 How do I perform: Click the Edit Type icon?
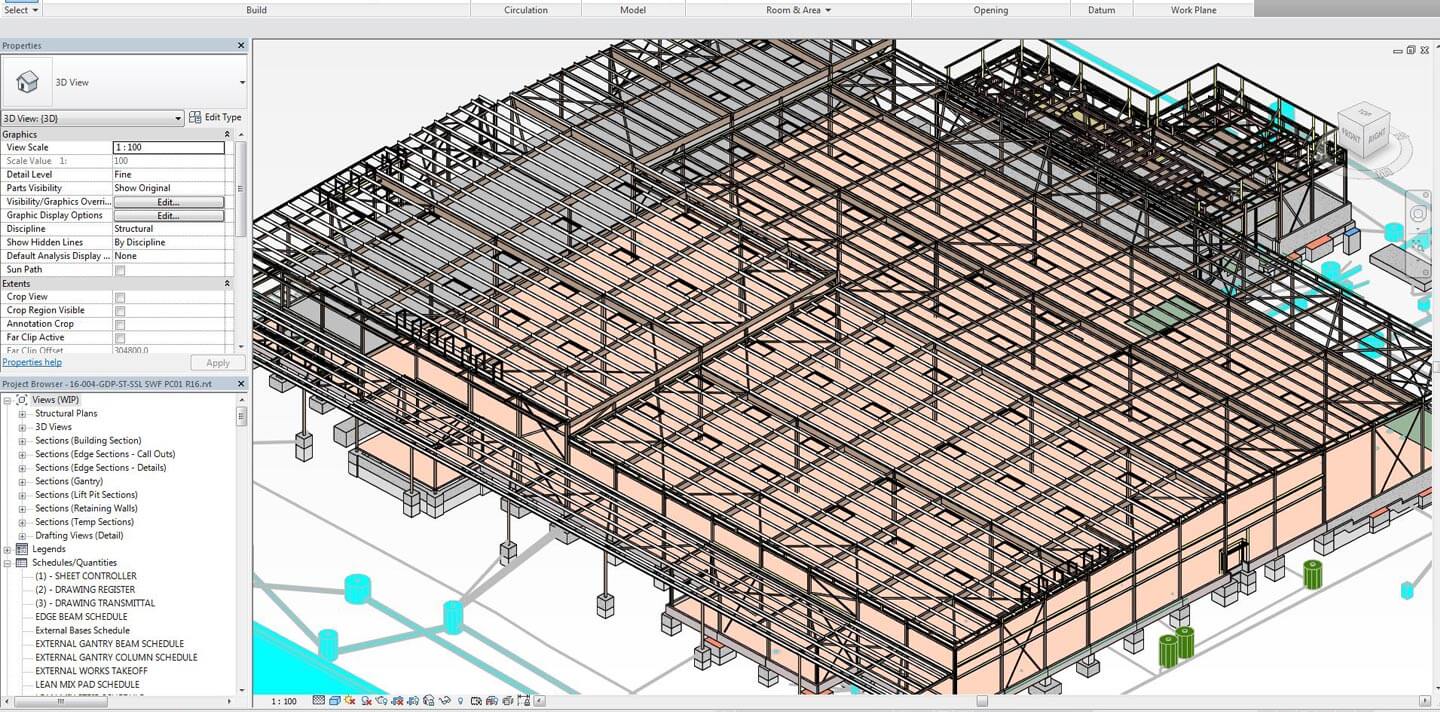(x=195, y=117)
